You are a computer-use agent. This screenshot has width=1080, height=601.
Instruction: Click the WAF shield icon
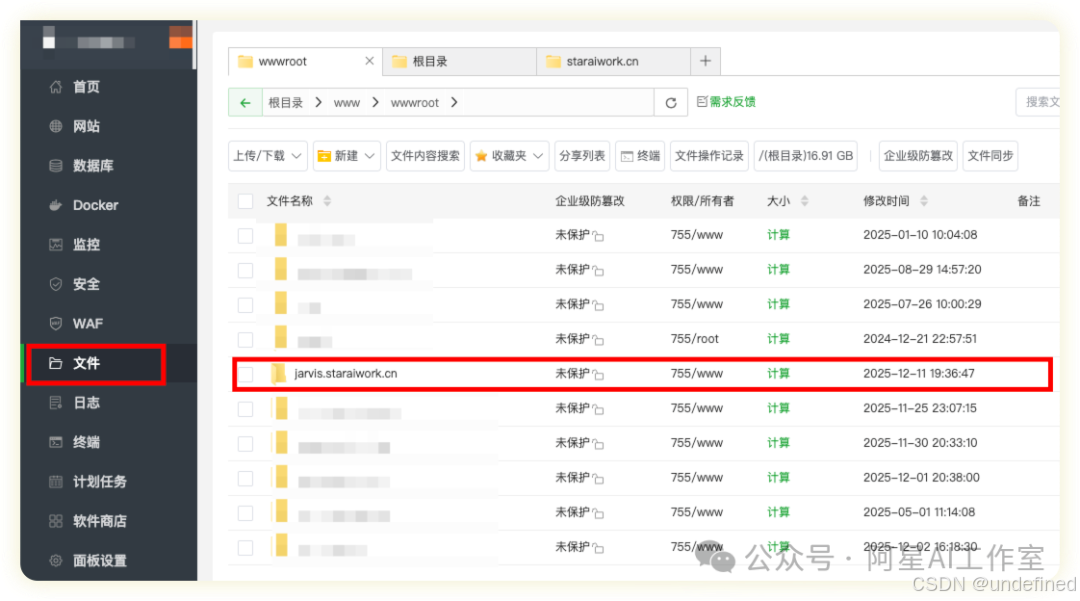56,324
